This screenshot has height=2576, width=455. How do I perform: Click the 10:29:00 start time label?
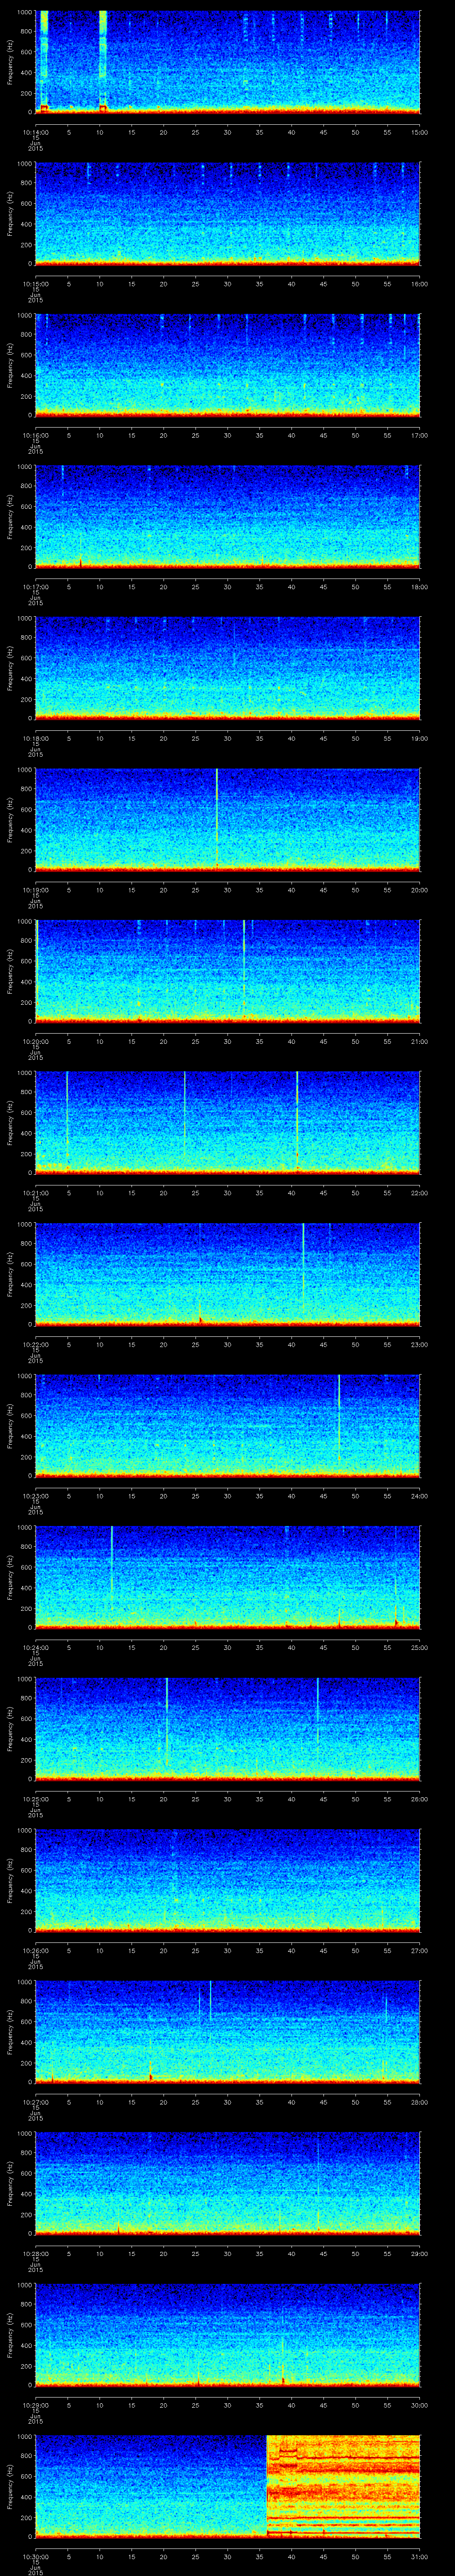[x=35, y=2405]
